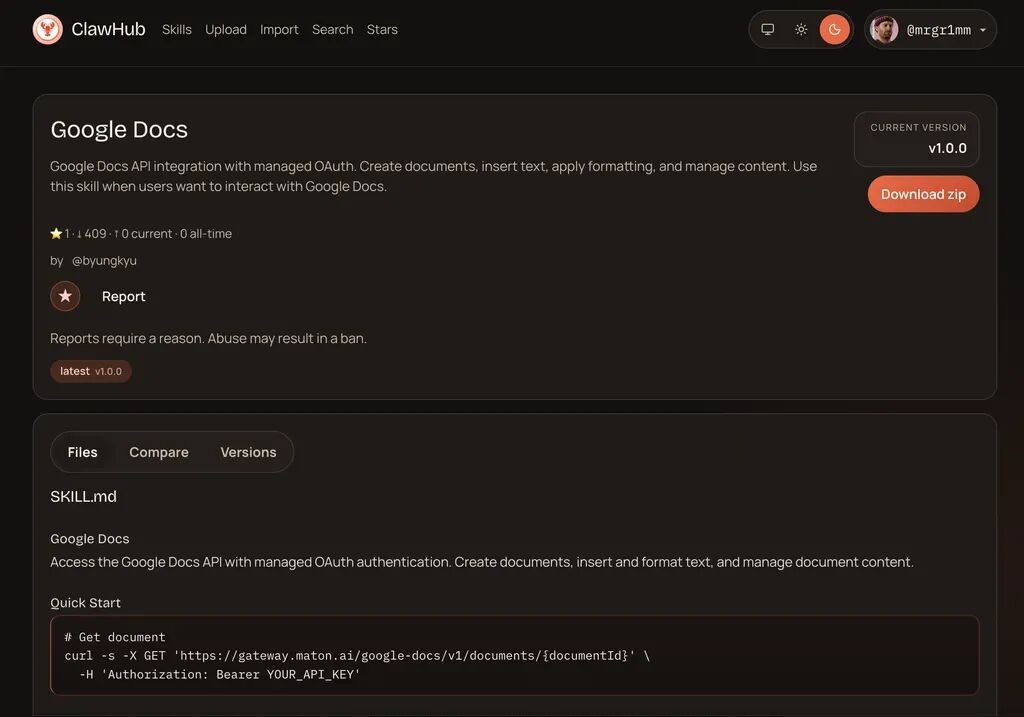Image resolution: width=1024 pixels, height=717 pixels.
Task: Click the '0 current' installs stat
Action: pyautogui.click(x=143, y=233)
